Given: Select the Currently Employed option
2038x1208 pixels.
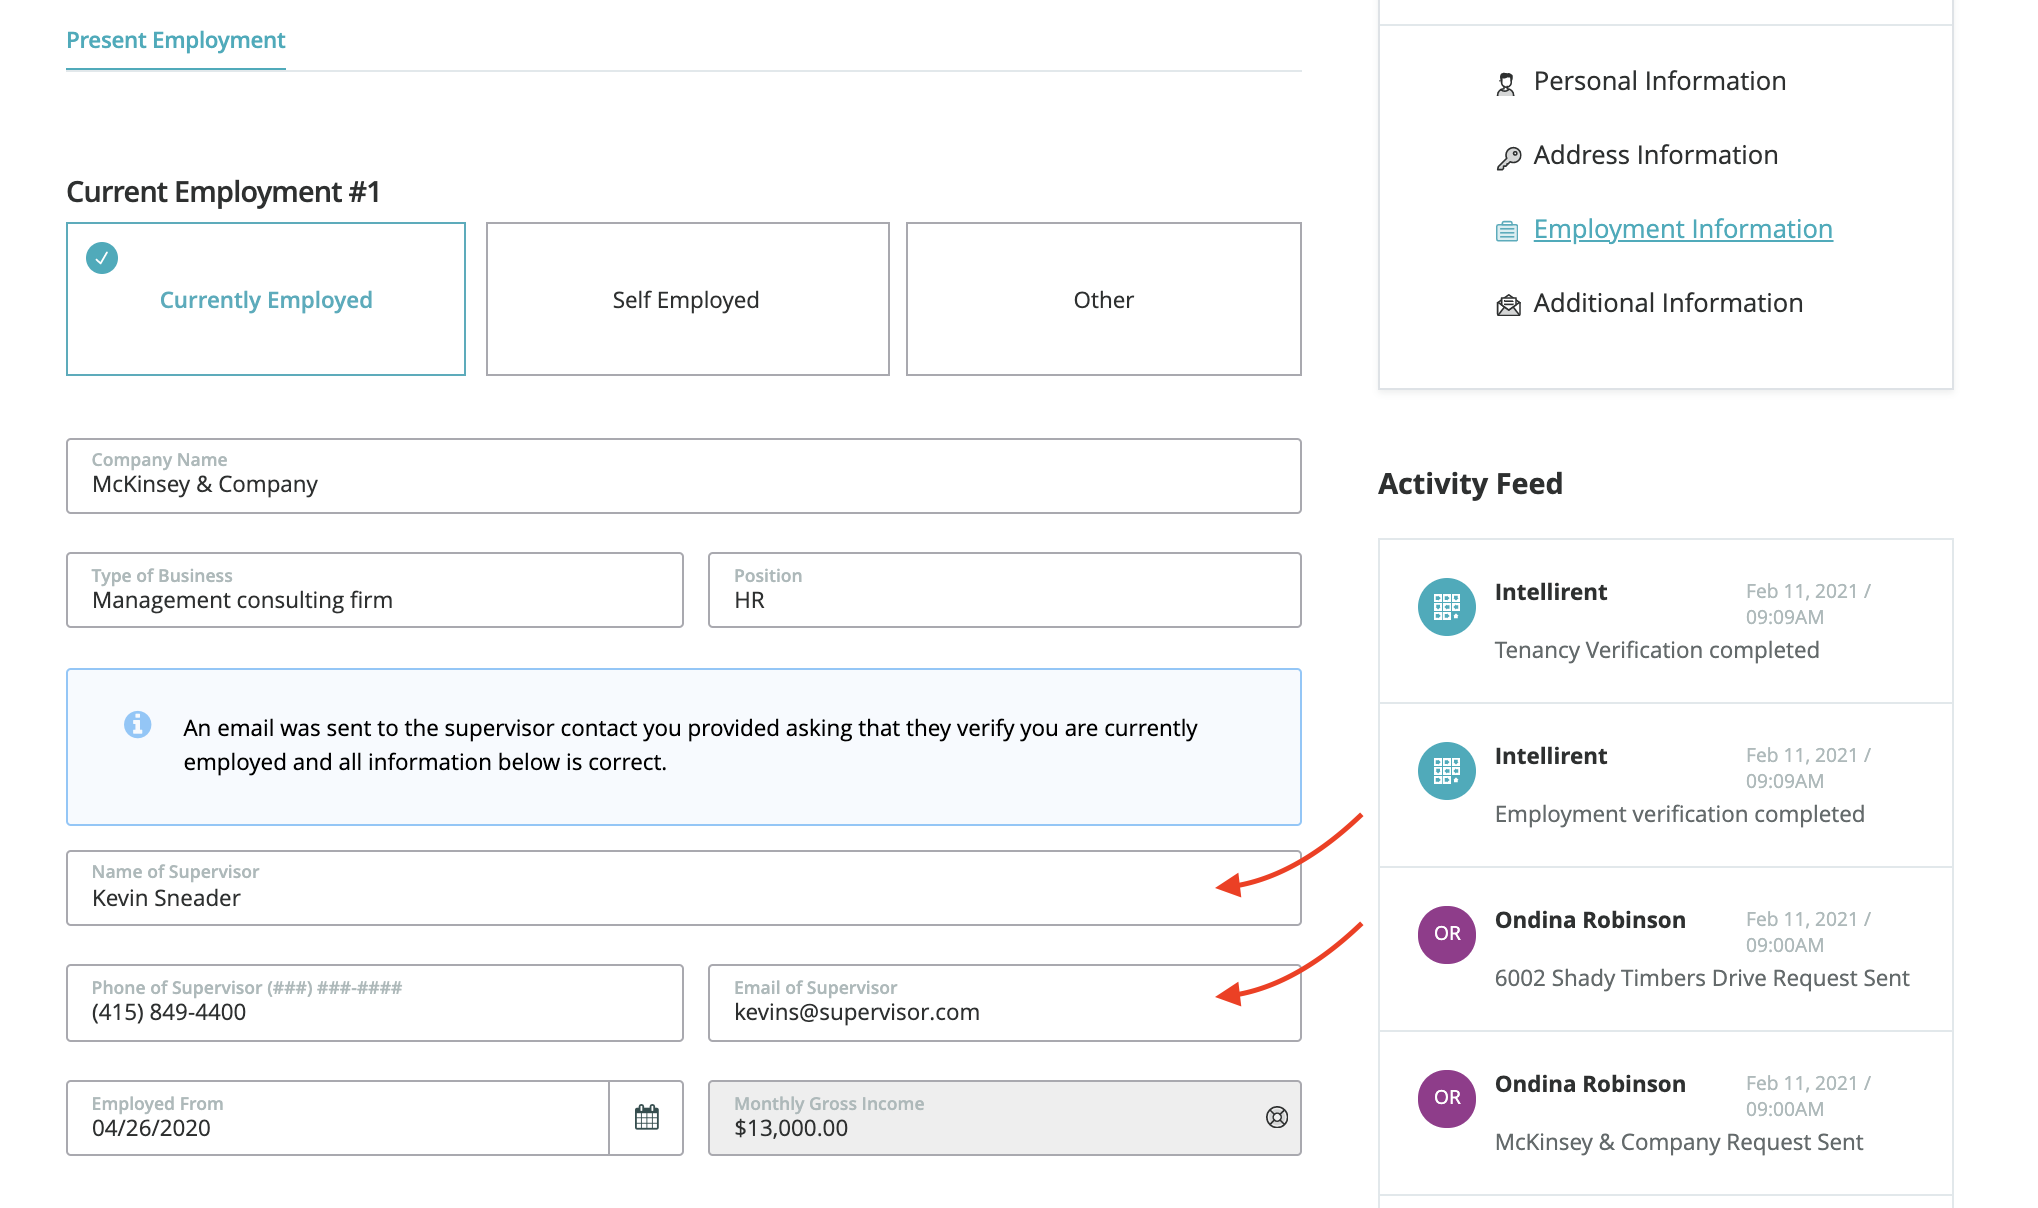Looking at the screenshot, I should 266,299.
